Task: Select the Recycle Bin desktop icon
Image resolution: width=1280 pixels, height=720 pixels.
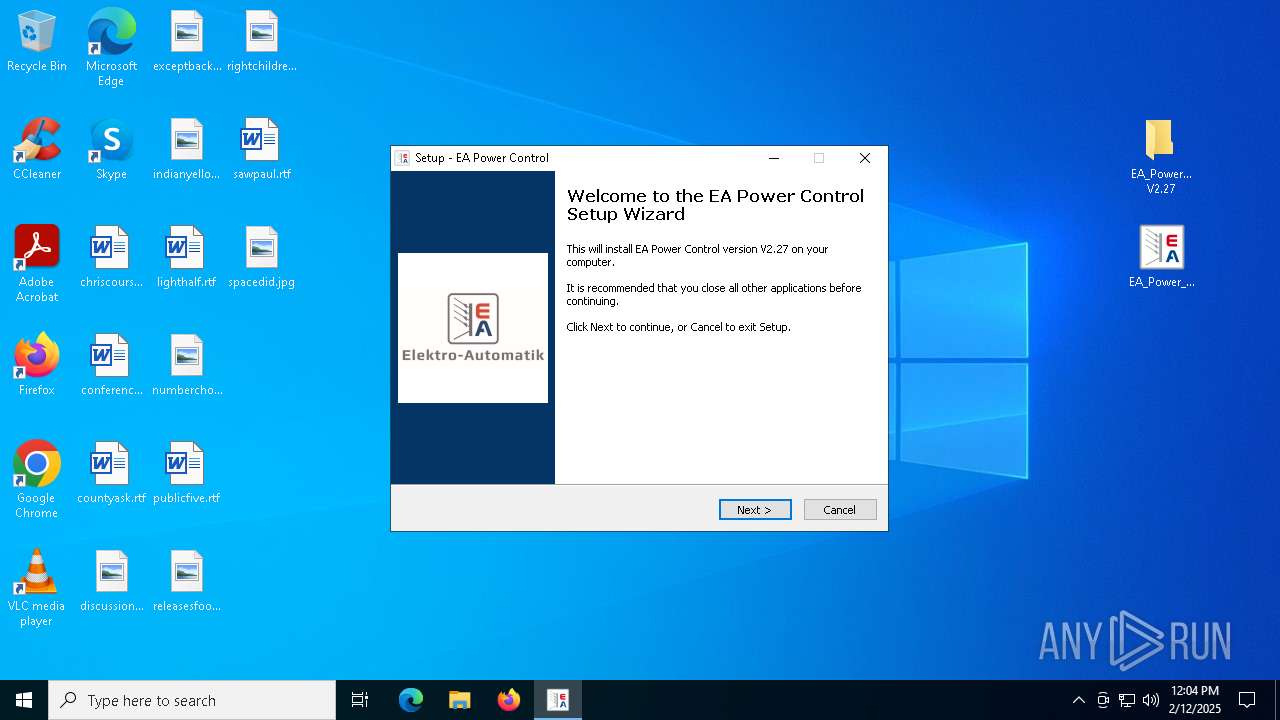Action: click(x=37, y=42)
